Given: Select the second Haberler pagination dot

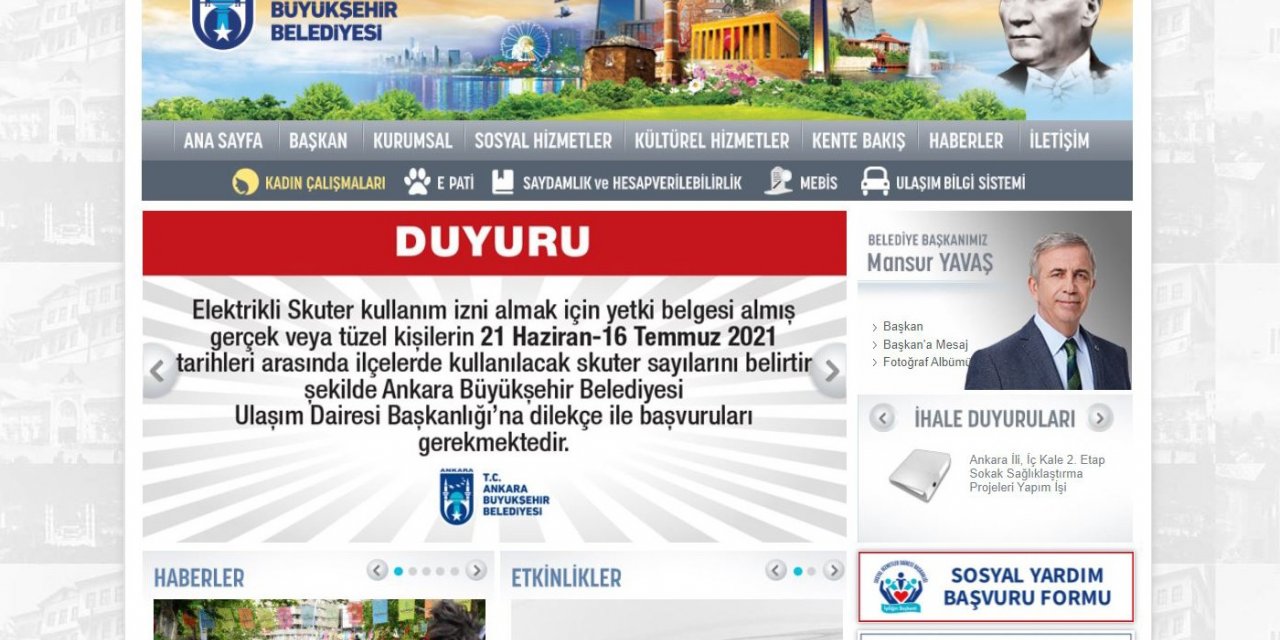Looking at the screenshot, I should [x=412, y=572].
